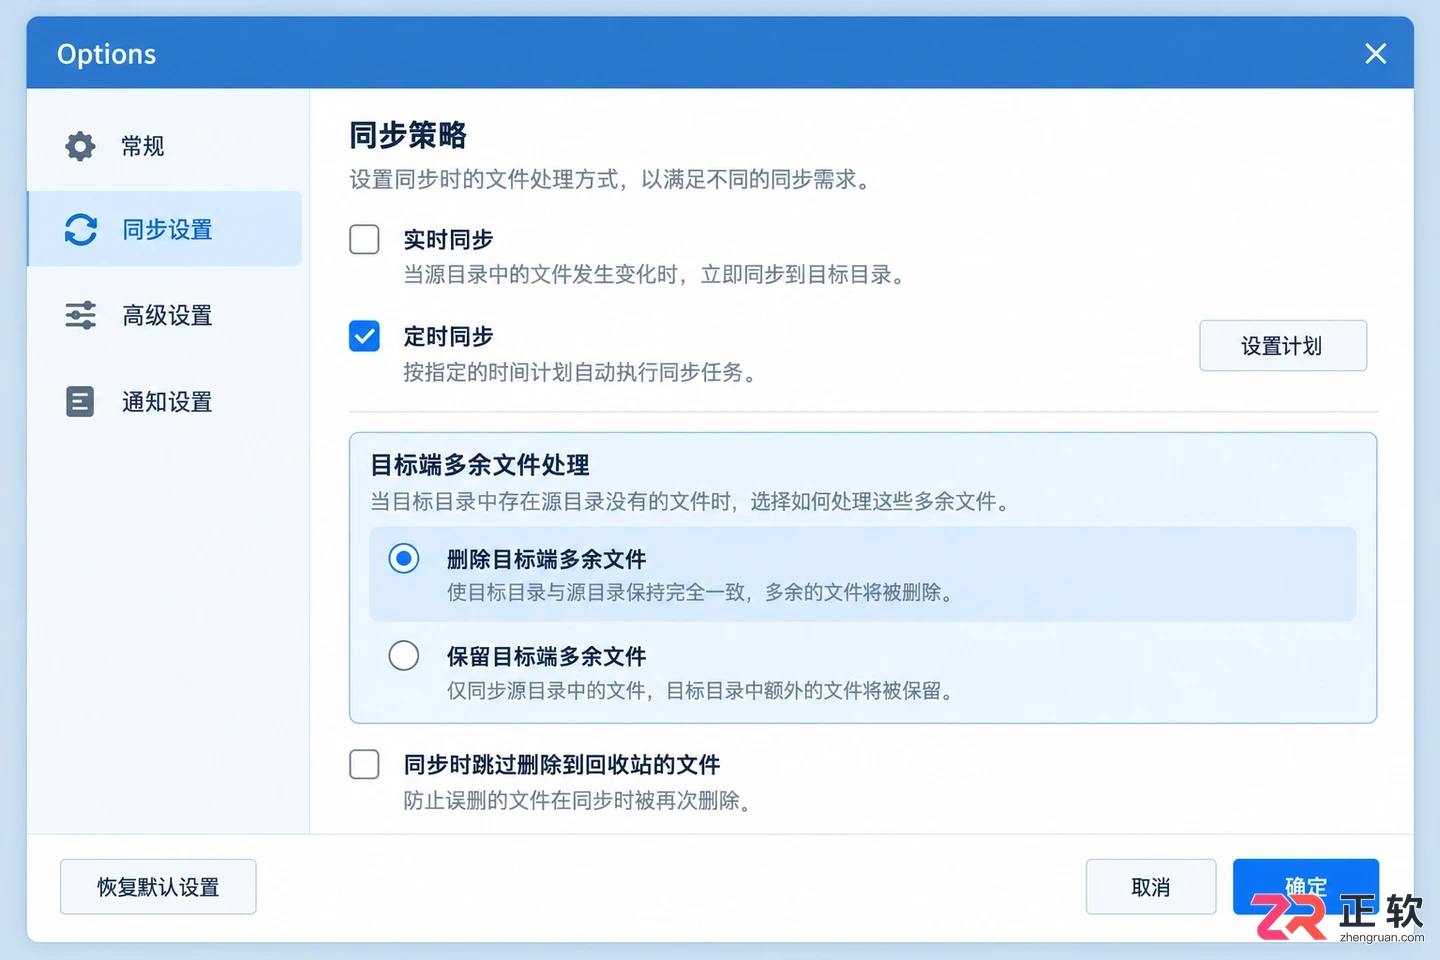Click the notification list icon beside 通知设置

point(80,401)
